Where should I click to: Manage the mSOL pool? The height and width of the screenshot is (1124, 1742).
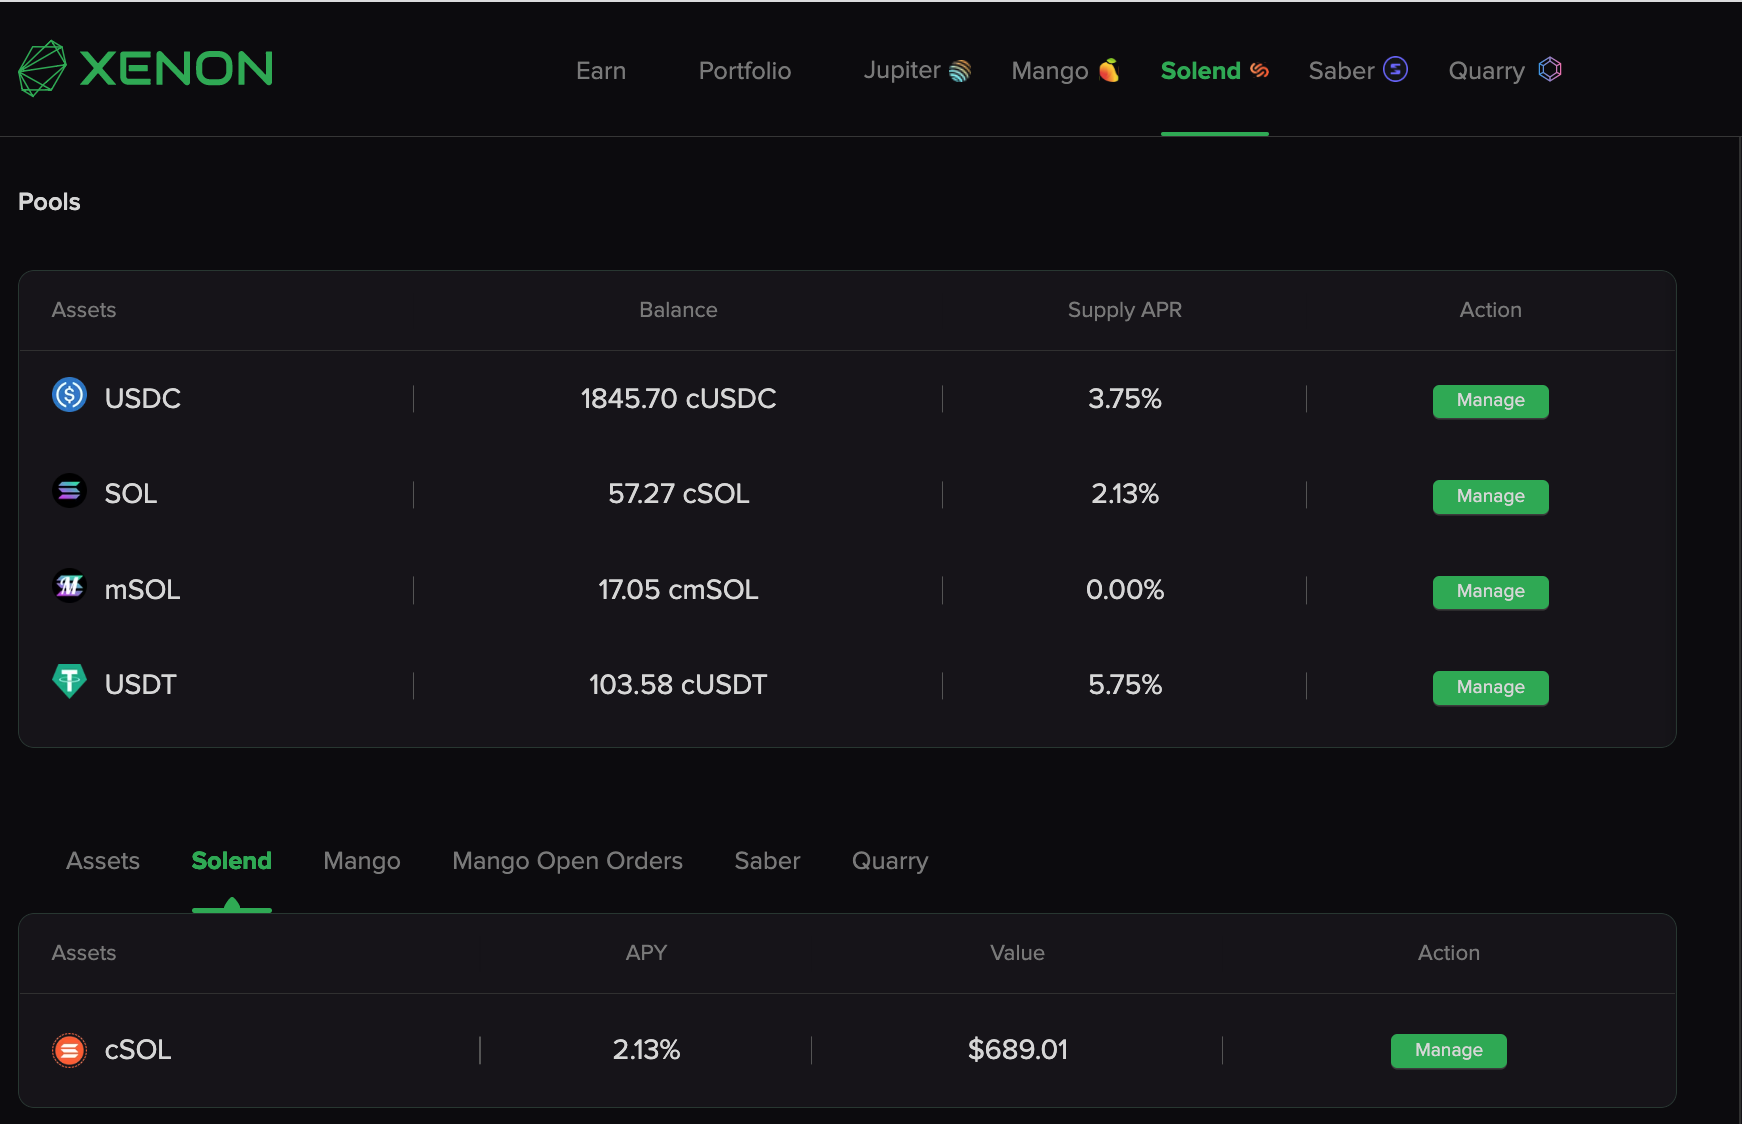pos(1490,592)
